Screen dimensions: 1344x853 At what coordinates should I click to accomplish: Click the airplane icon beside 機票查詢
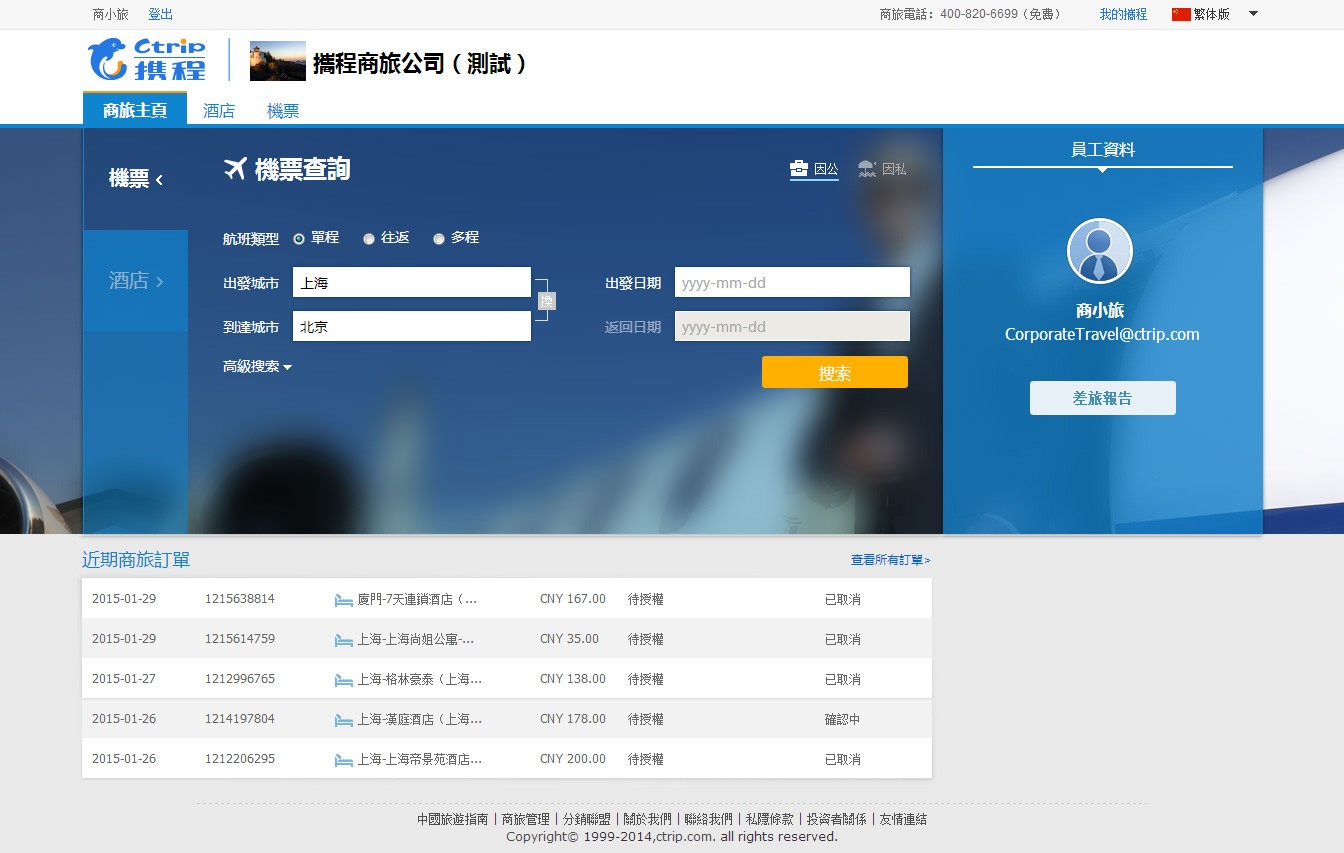pos(235,169)
